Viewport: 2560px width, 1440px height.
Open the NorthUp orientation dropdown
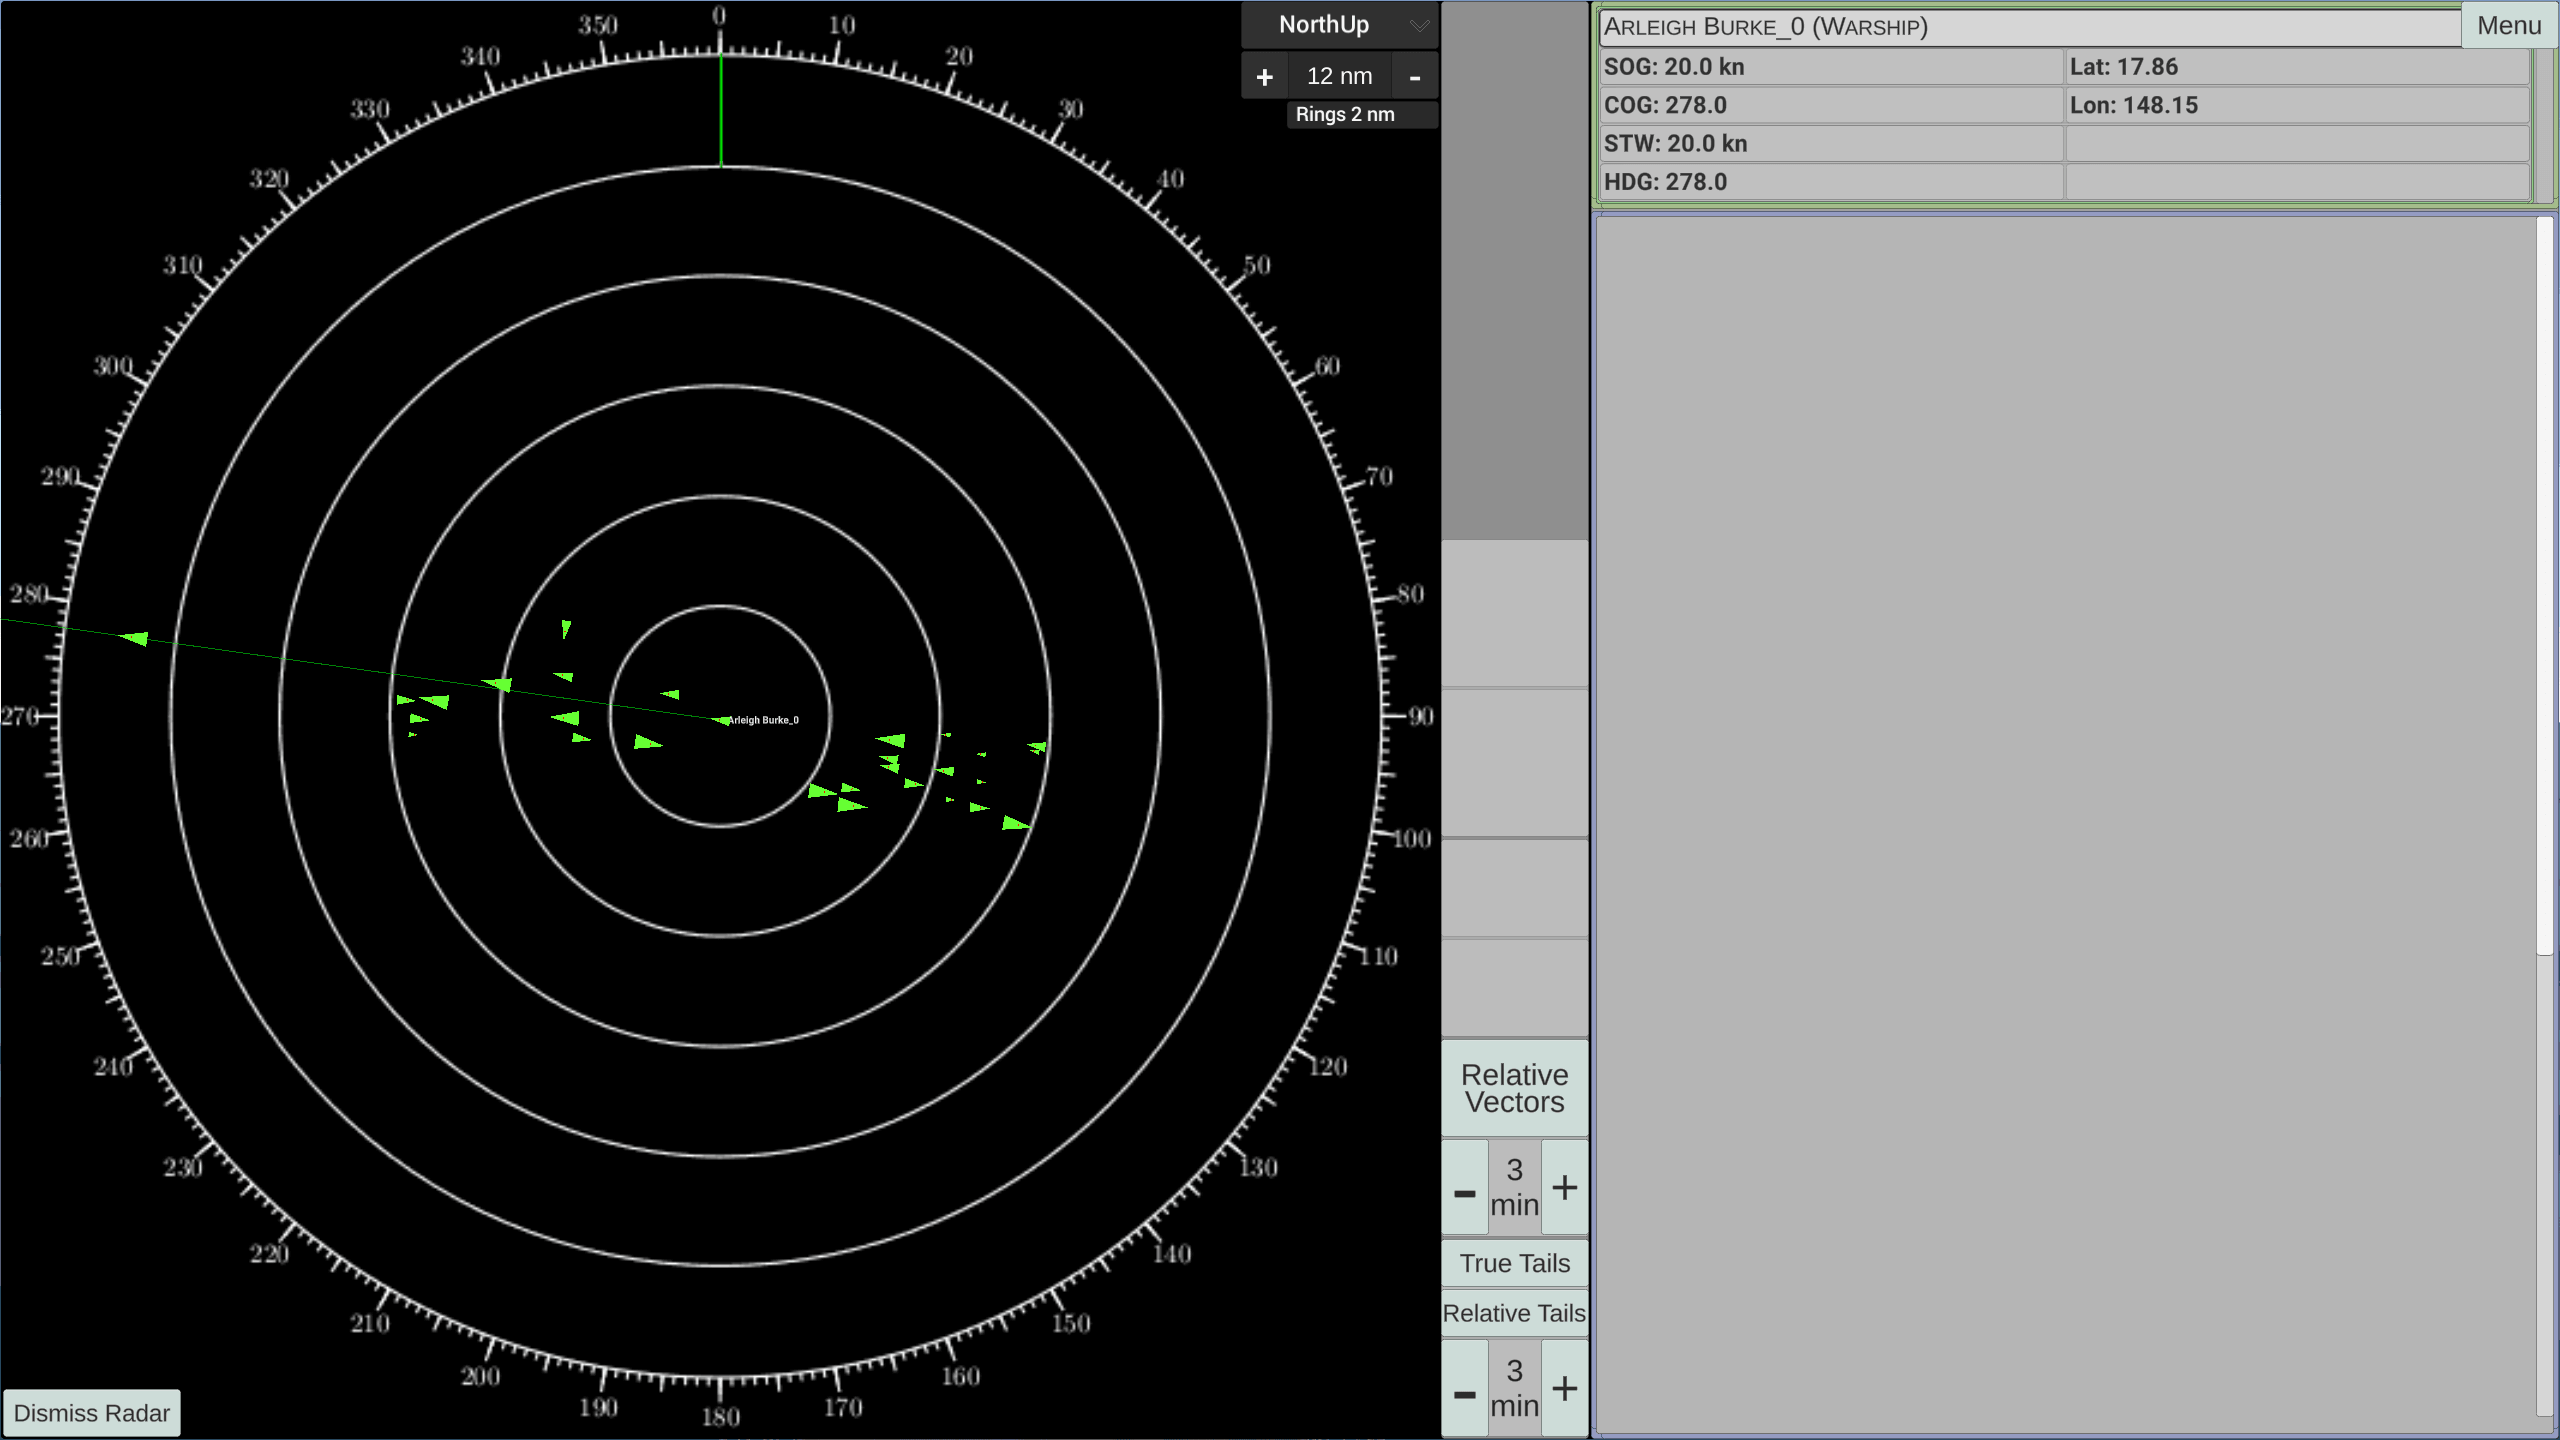pyautogui.click(x=1340, y=25)
